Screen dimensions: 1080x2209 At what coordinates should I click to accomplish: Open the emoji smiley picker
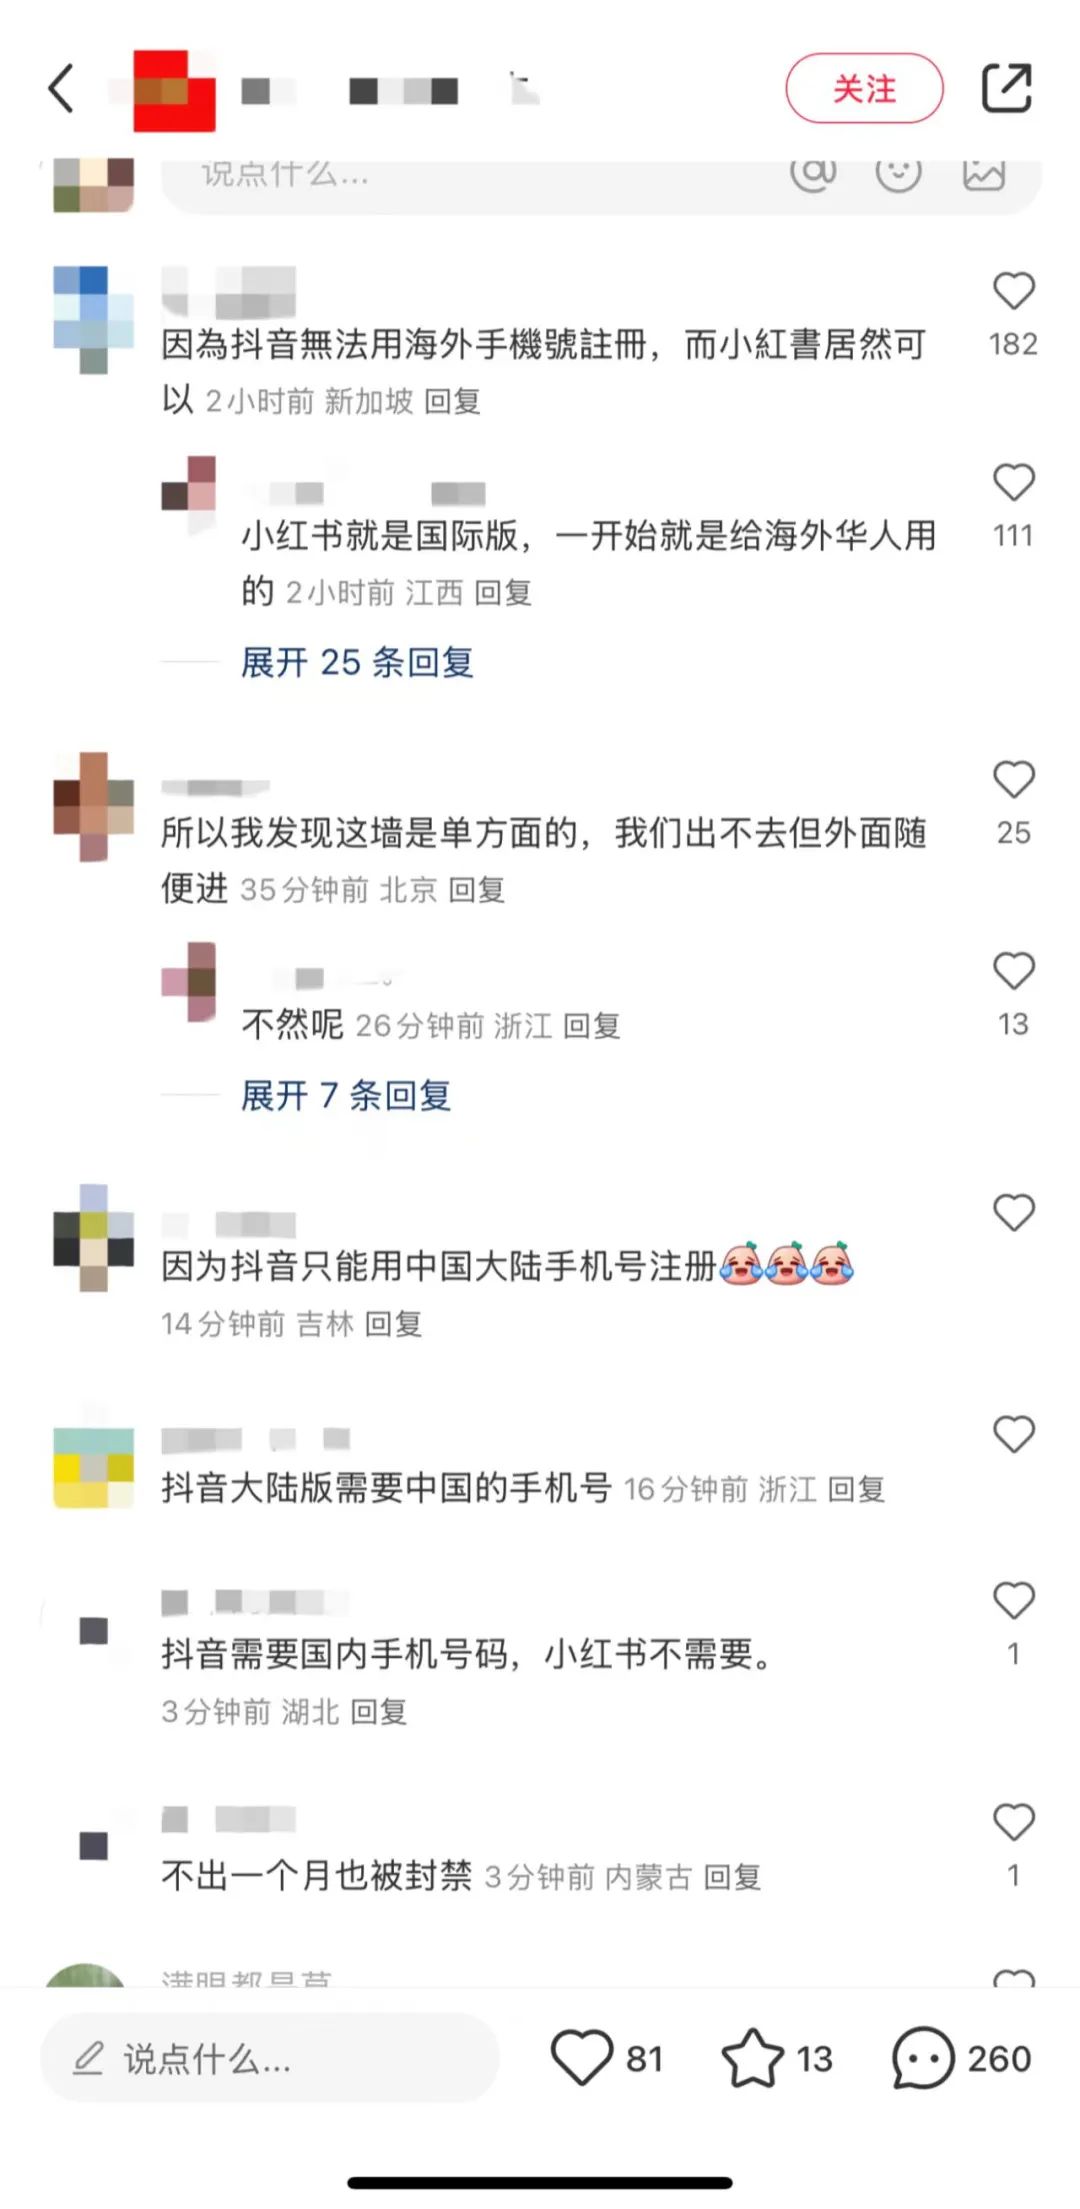[x=898, y=173]
